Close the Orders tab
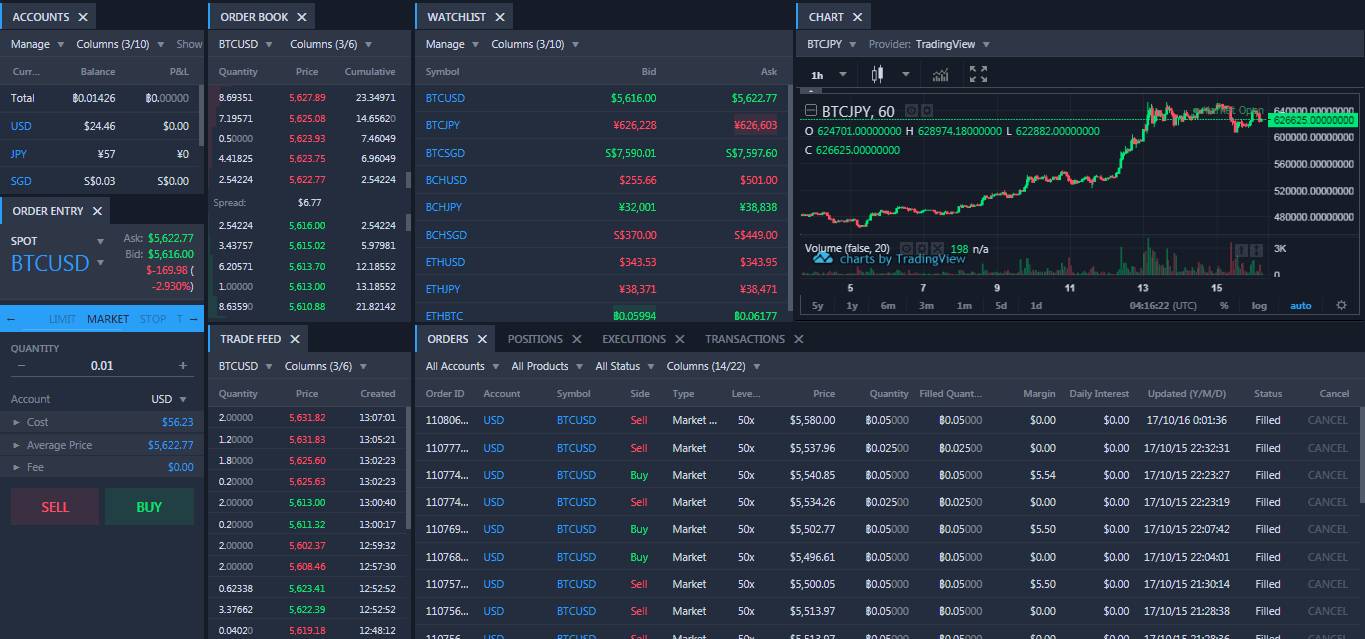The image size is (1365, 639). click(481, 339)
